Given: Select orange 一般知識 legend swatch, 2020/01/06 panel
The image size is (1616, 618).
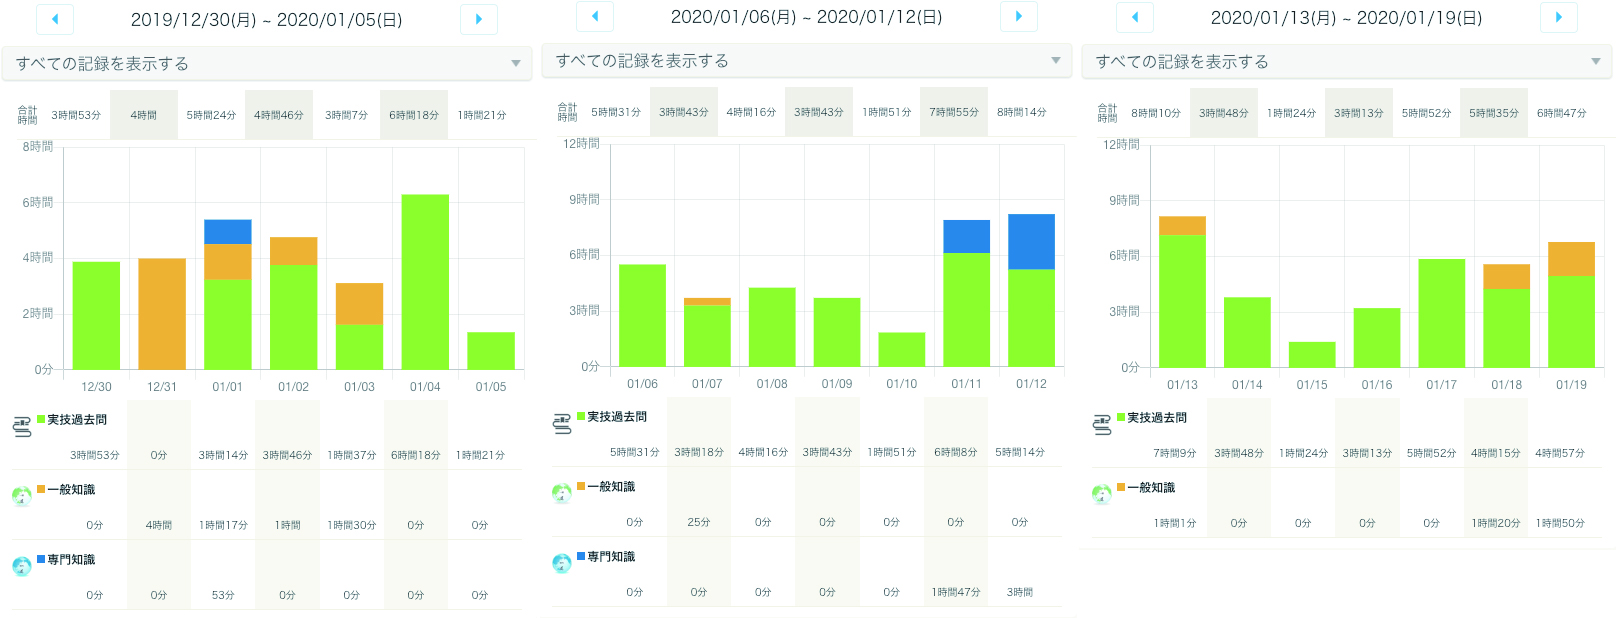Looking at the screenshot, I should click(581, 486).
